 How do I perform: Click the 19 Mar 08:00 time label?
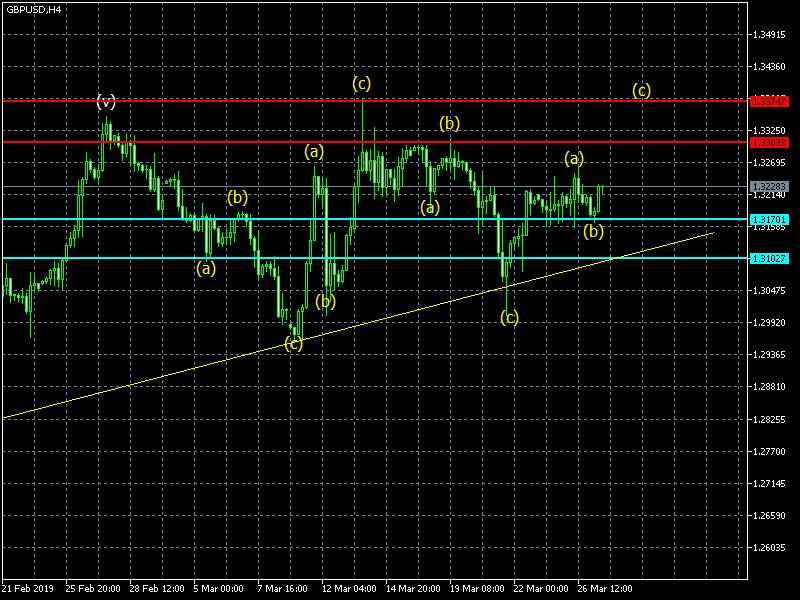(477, 589)
